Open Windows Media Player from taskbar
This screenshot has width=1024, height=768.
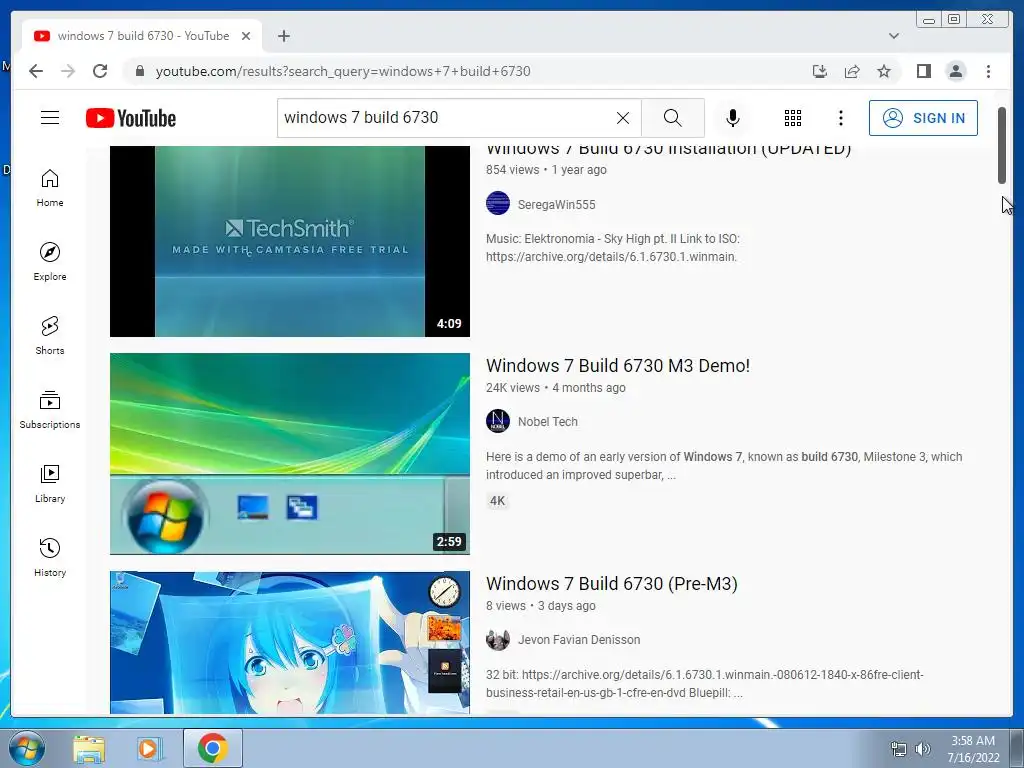pos(149,748)
